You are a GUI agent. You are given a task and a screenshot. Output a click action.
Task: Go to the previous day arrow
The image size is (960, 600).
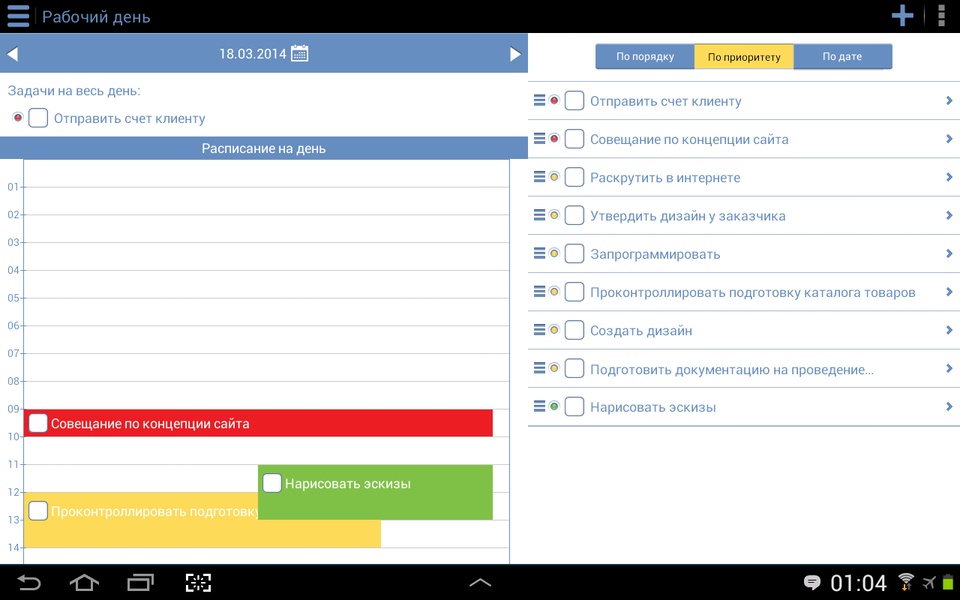coord(12,54)
